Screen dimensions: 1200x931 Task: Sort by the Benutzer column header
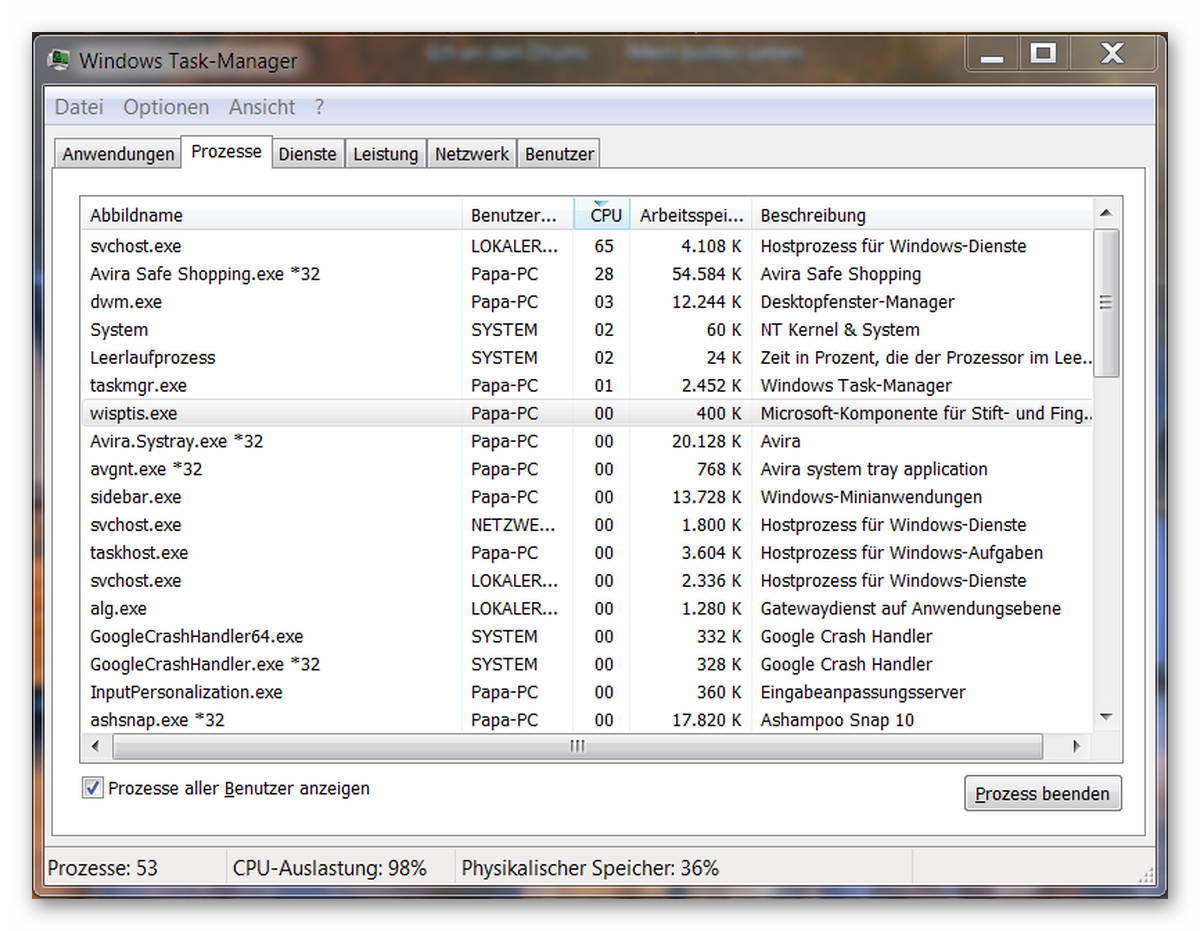pos(518,215)
